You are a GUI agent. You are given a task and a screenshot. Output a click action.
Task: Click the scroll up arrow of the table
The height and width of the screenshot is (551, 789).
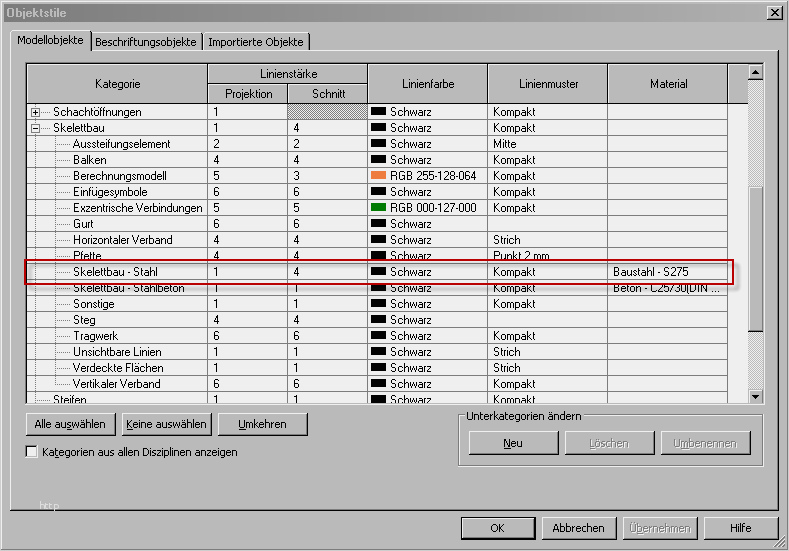coord(756,72)
